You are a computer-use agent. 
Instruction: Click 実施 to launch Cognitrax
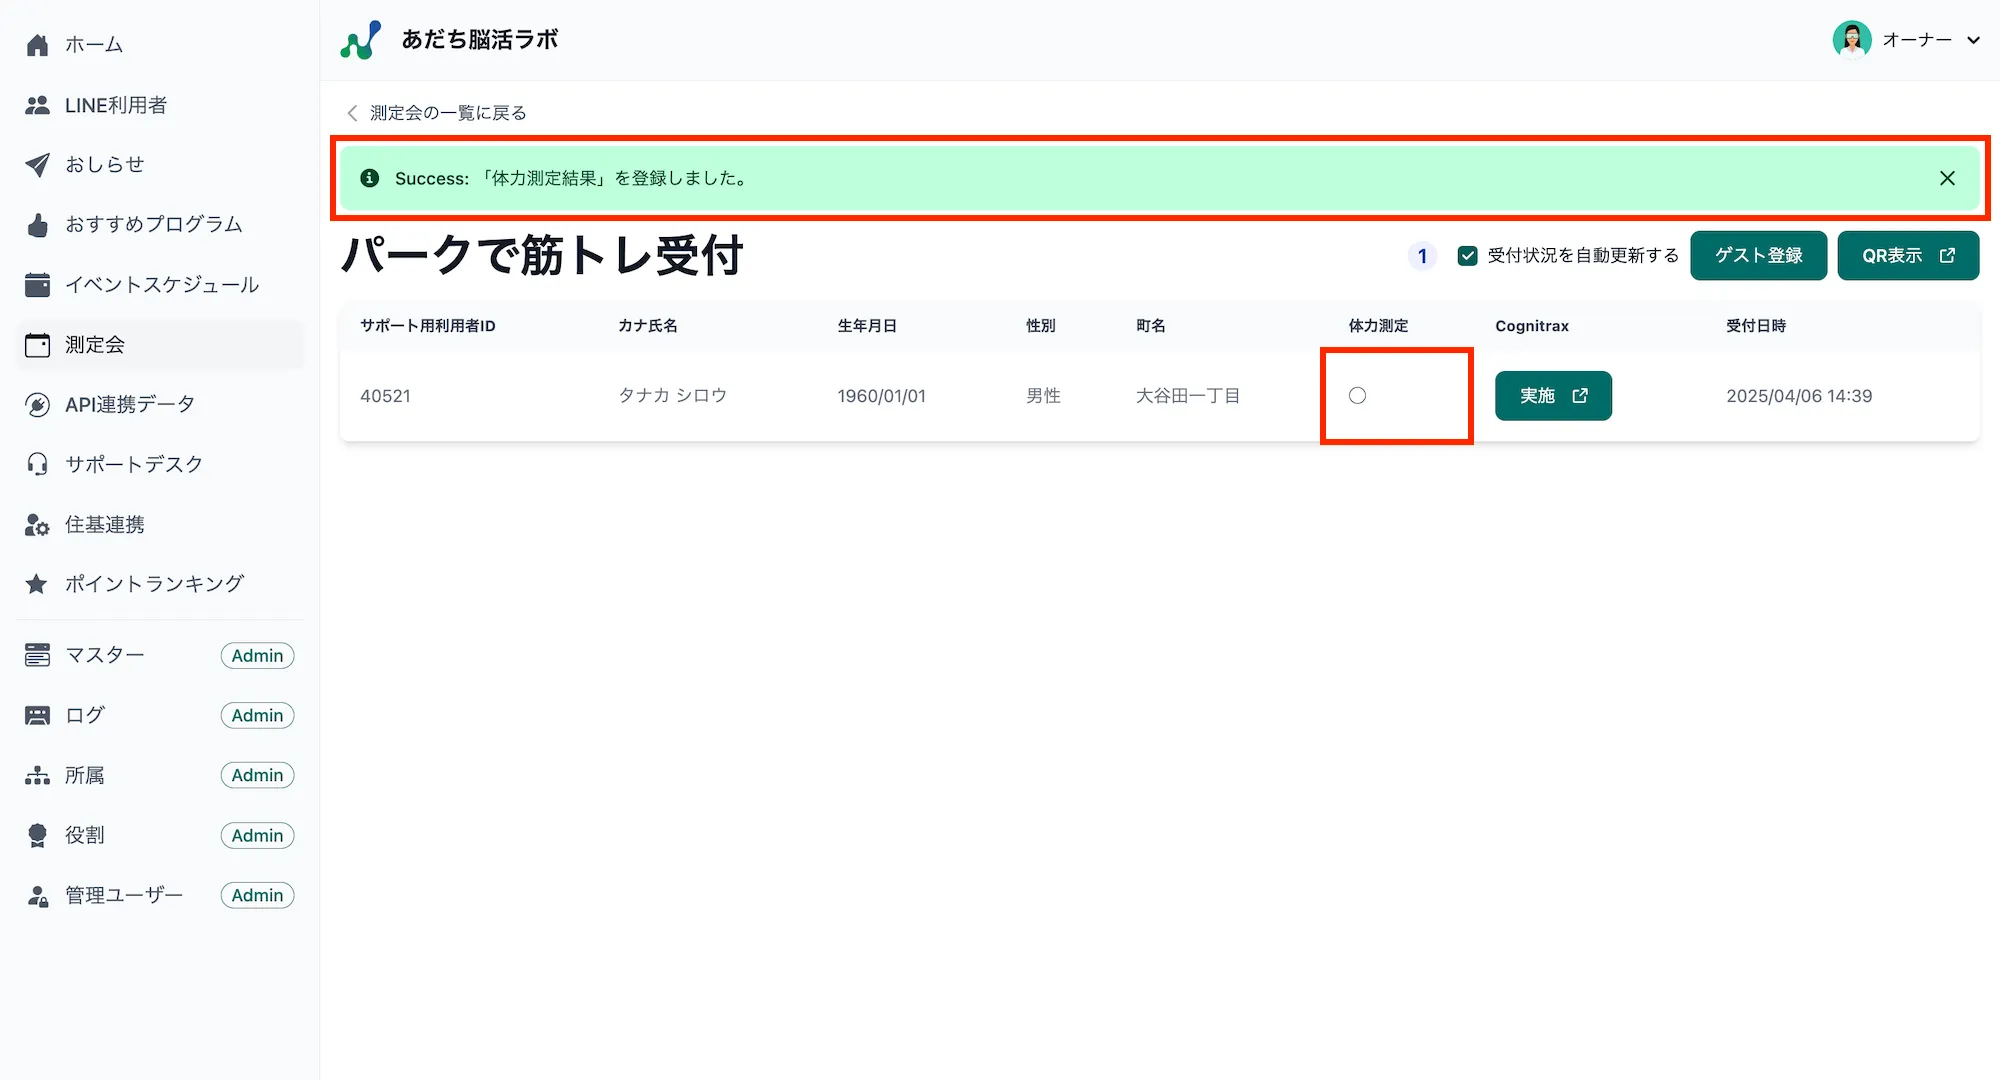[1552, 395]
